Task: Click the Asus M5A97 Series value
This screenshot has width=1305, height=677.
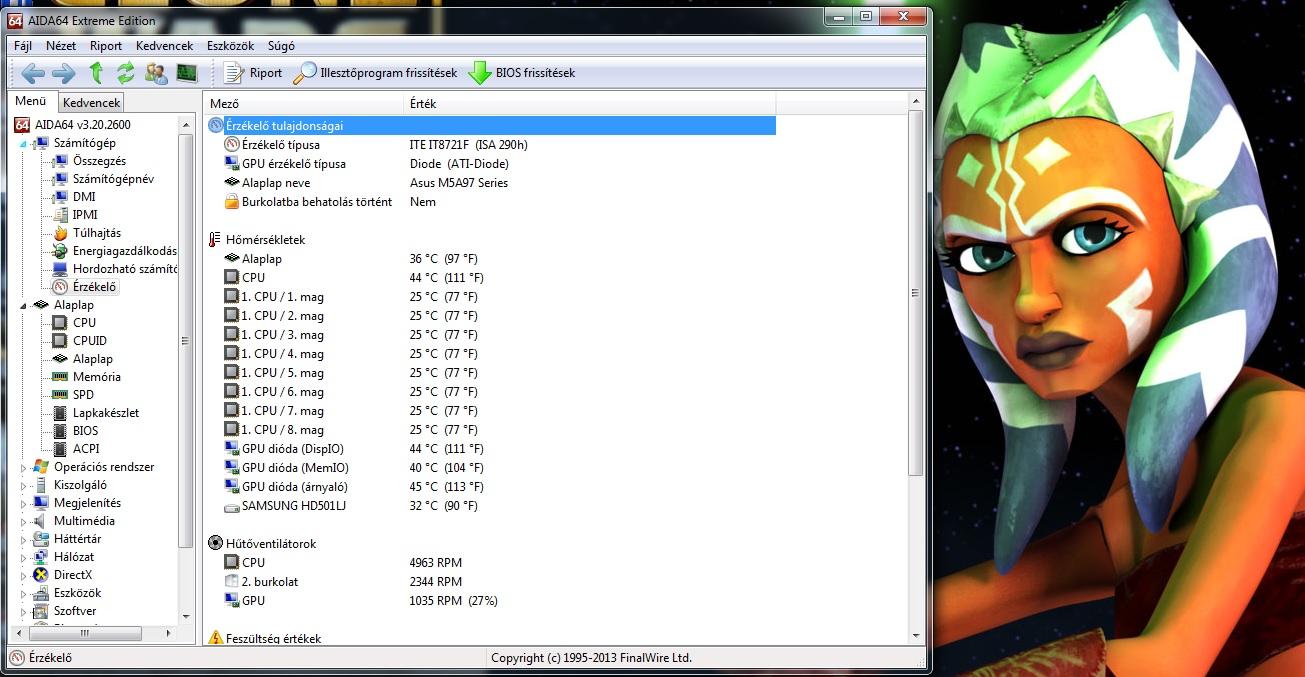Action: coord(459,183)
